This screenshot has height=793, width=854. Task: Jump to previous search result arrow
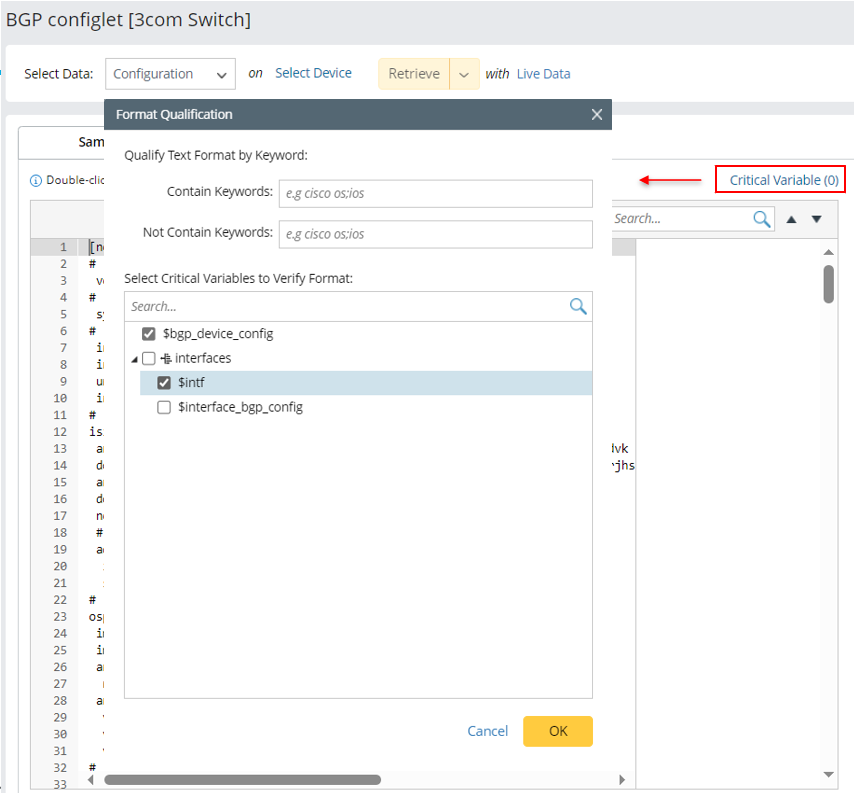click(x=791, y=219)
